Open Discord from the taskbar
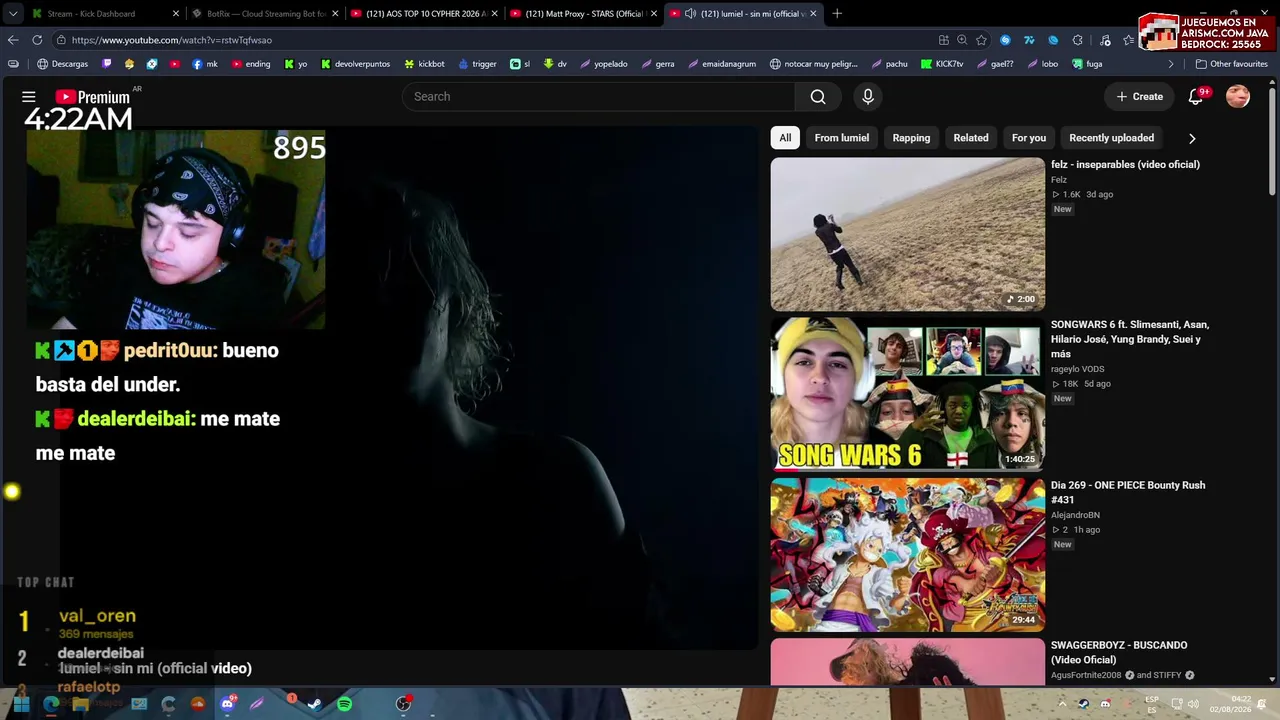This screenshot has width=1280, height=720. pos(228,704)
